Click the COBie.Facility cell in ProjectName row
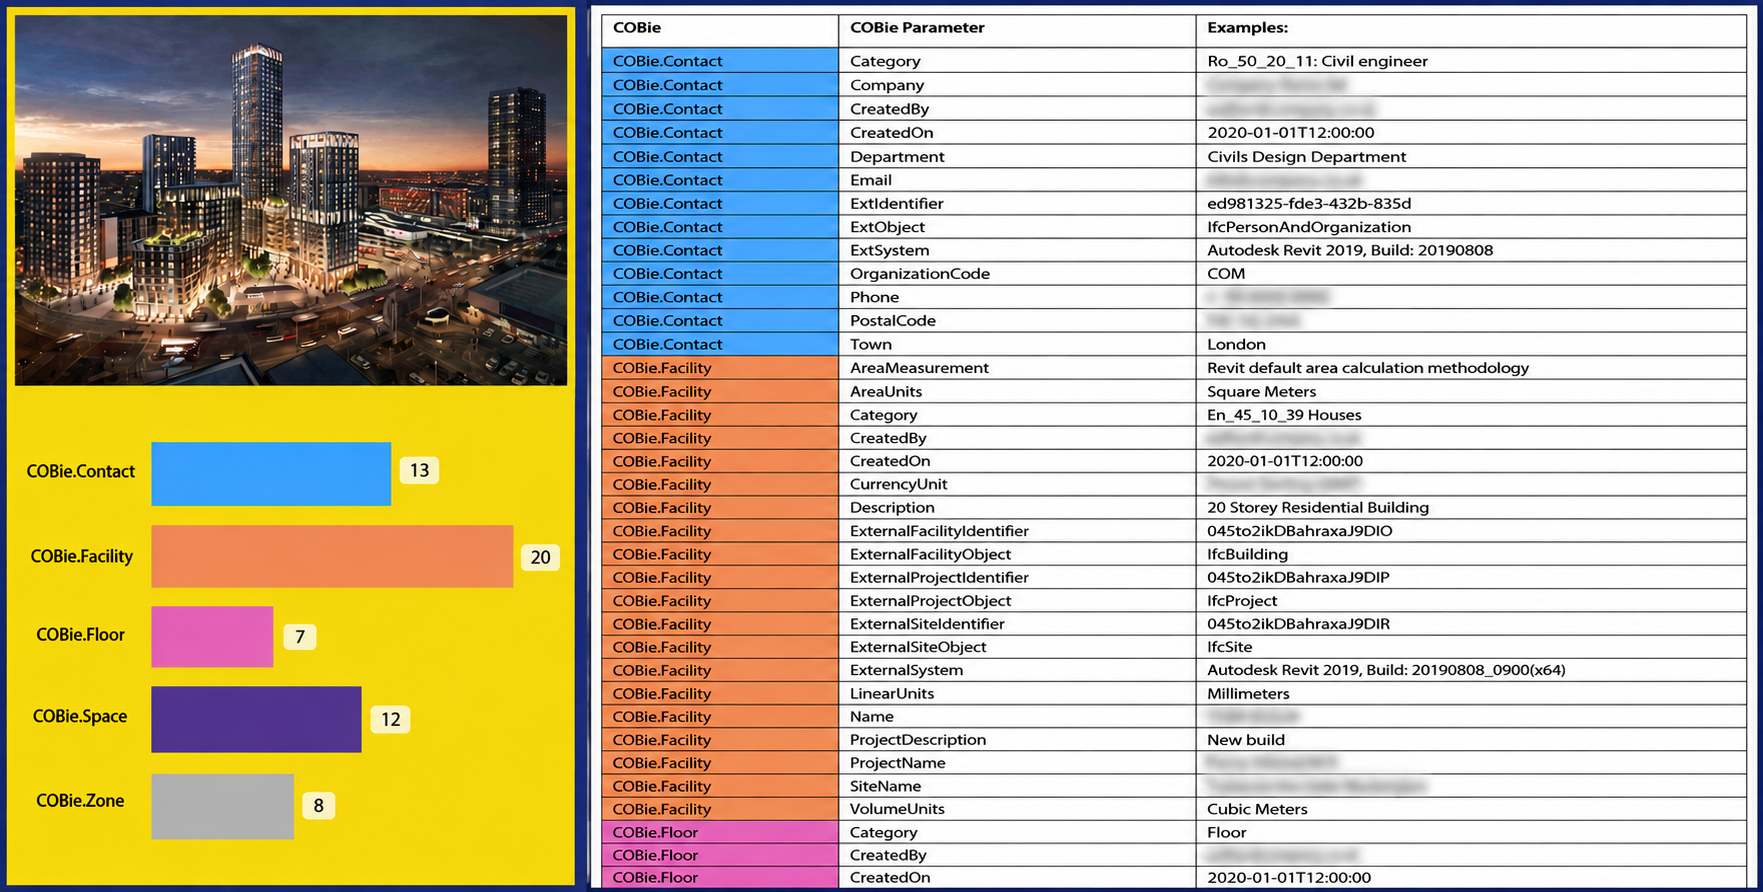 click(720, 763)
